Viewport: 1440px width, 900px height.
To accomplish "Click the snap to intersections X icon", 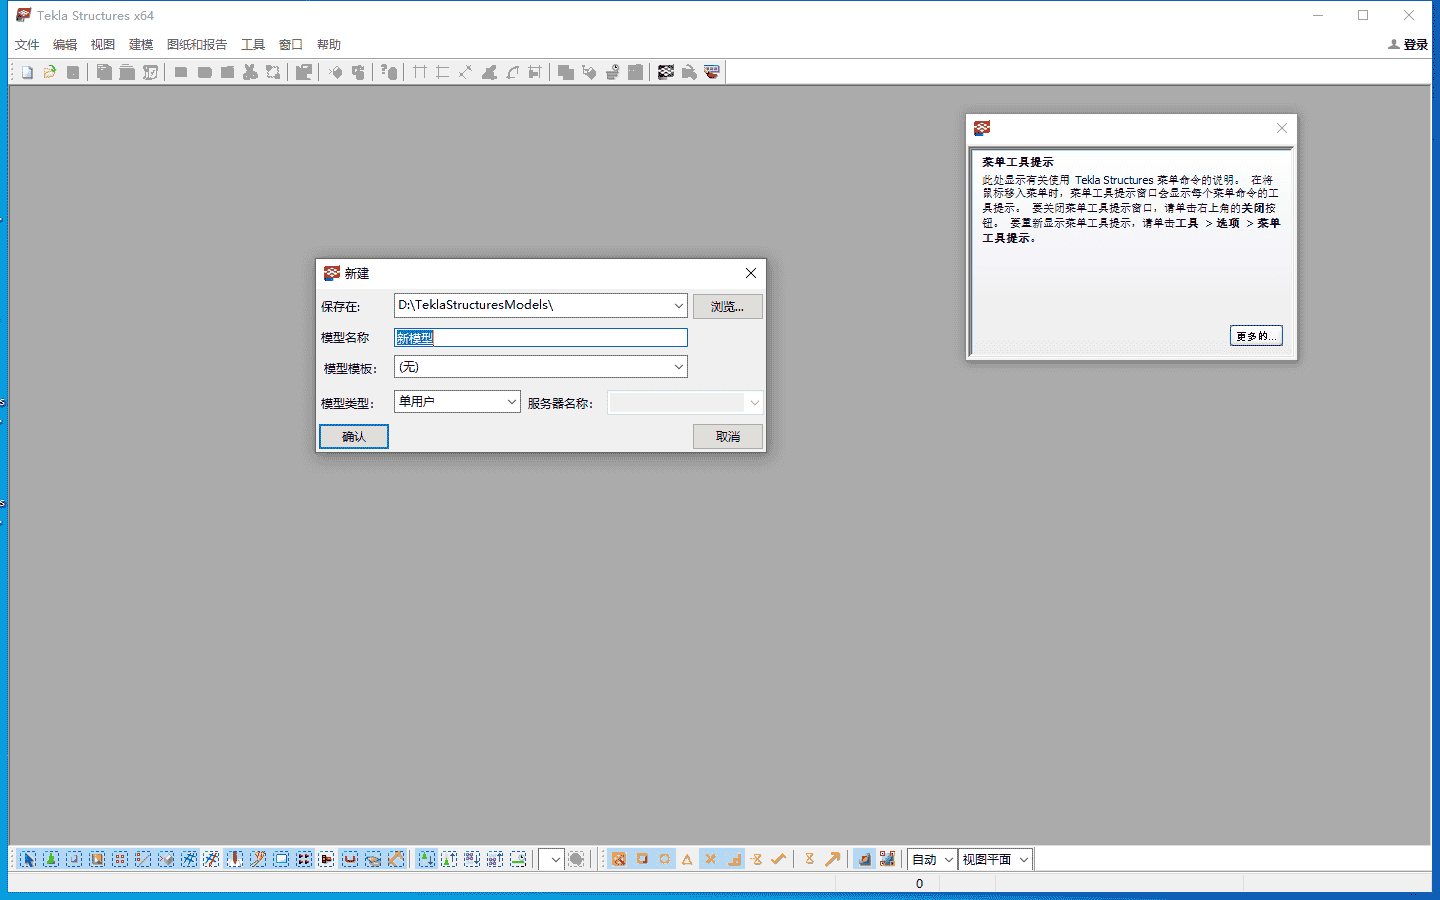I will tap(711, 859).
